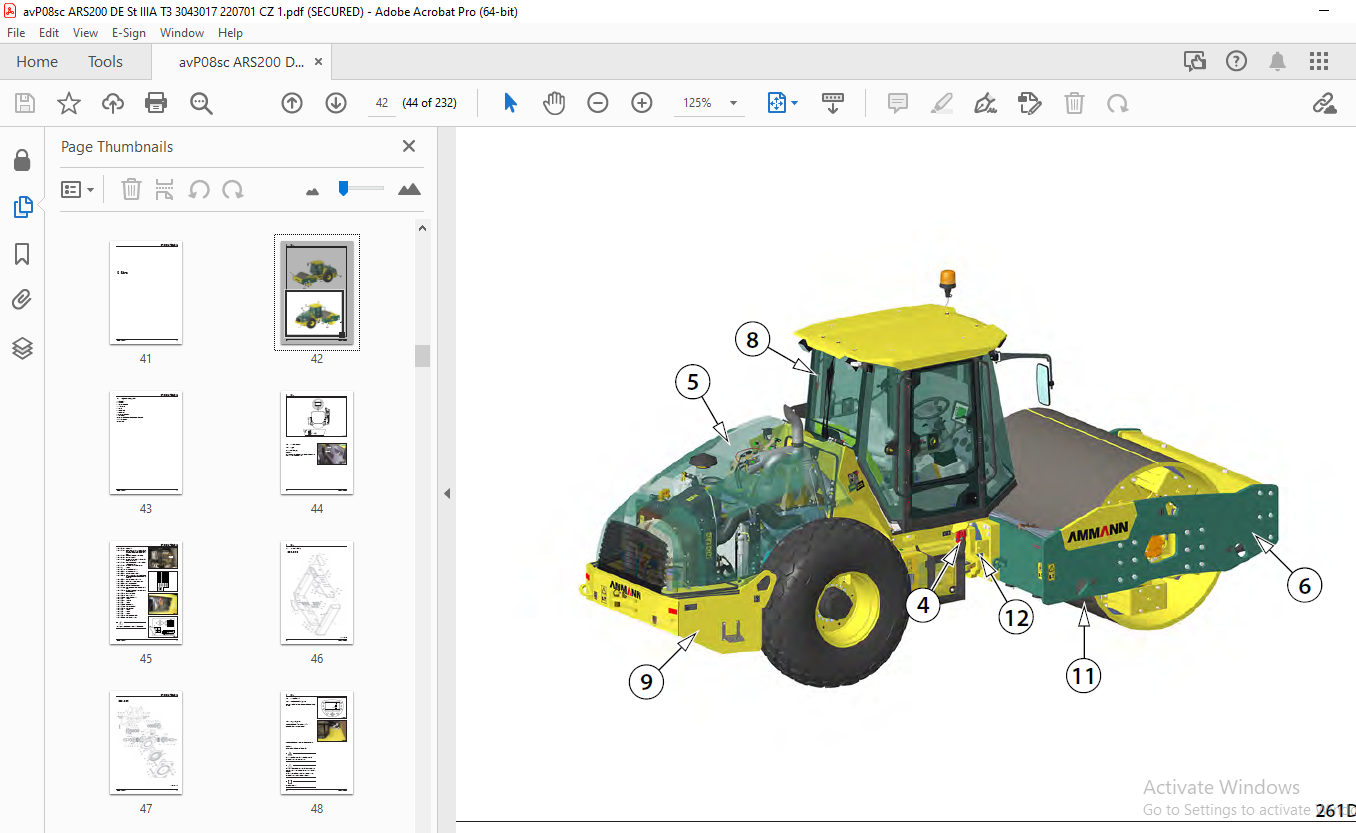Open the Notifications bell
The width and height of the screenshot is (1356, 833).
click(x=1277, y=61)
